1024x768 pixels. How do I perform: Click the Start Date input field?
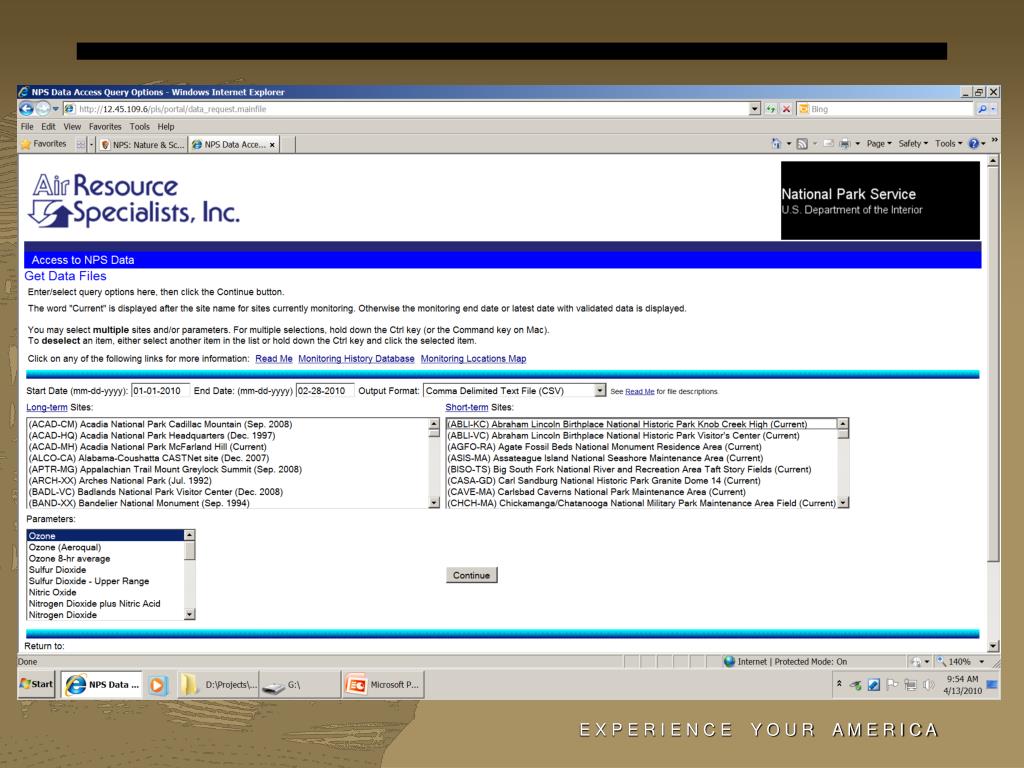pos(160,391)
